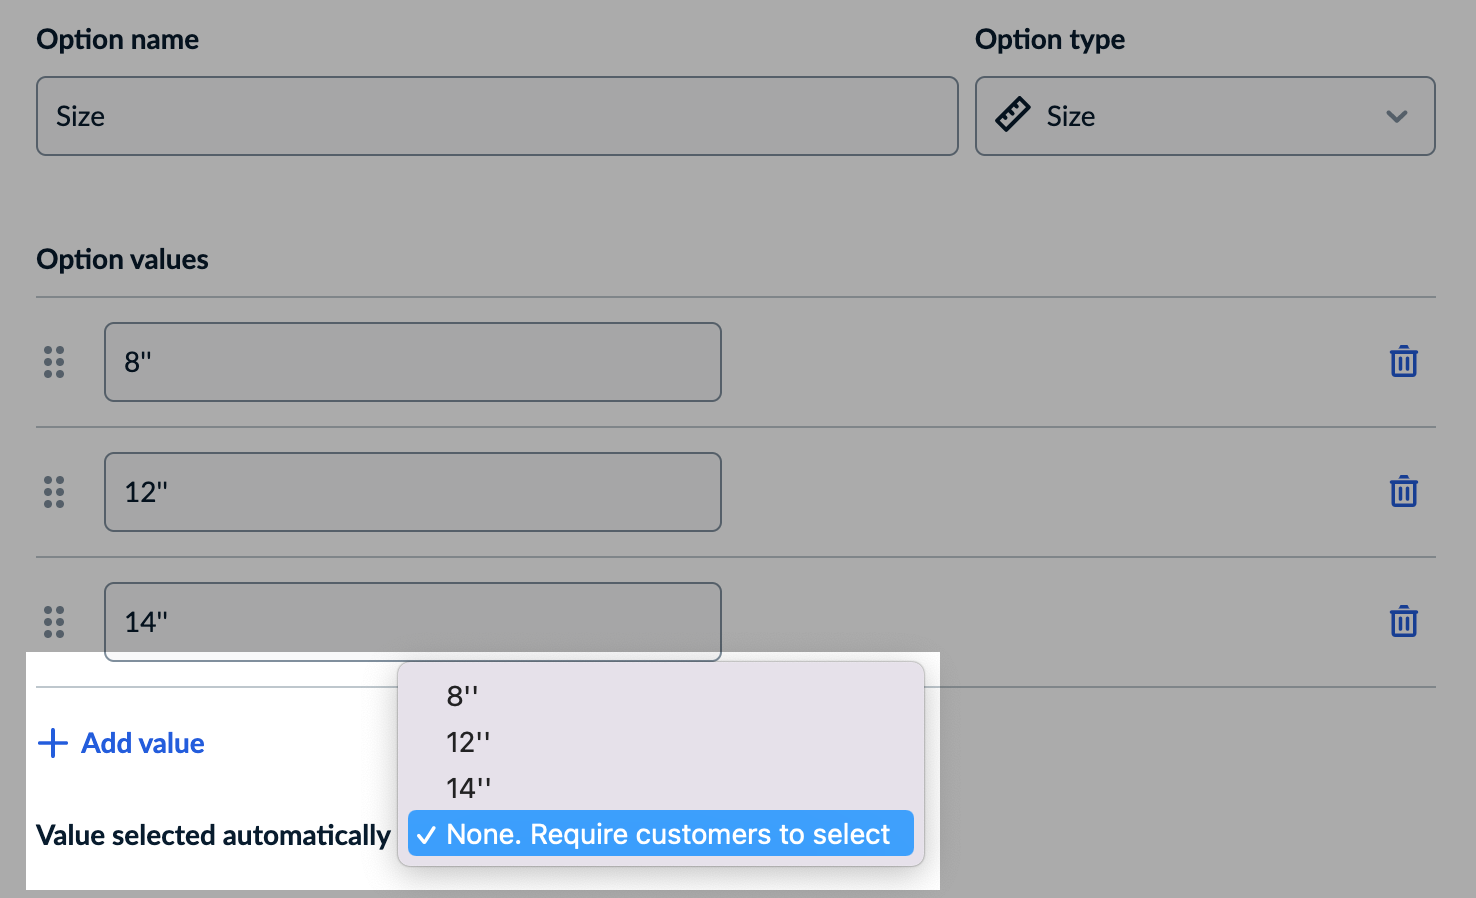Click the plus icon next to Add value
The height and width of the screenshot is (898, 1476).
click(52, 743)
